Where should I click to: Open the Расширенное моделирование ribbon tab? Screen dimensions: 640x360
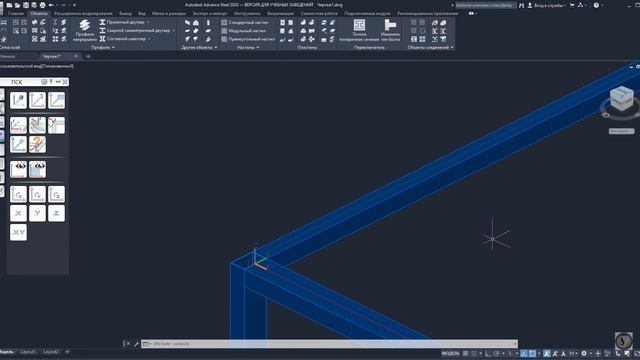click(x=83, y=13)
